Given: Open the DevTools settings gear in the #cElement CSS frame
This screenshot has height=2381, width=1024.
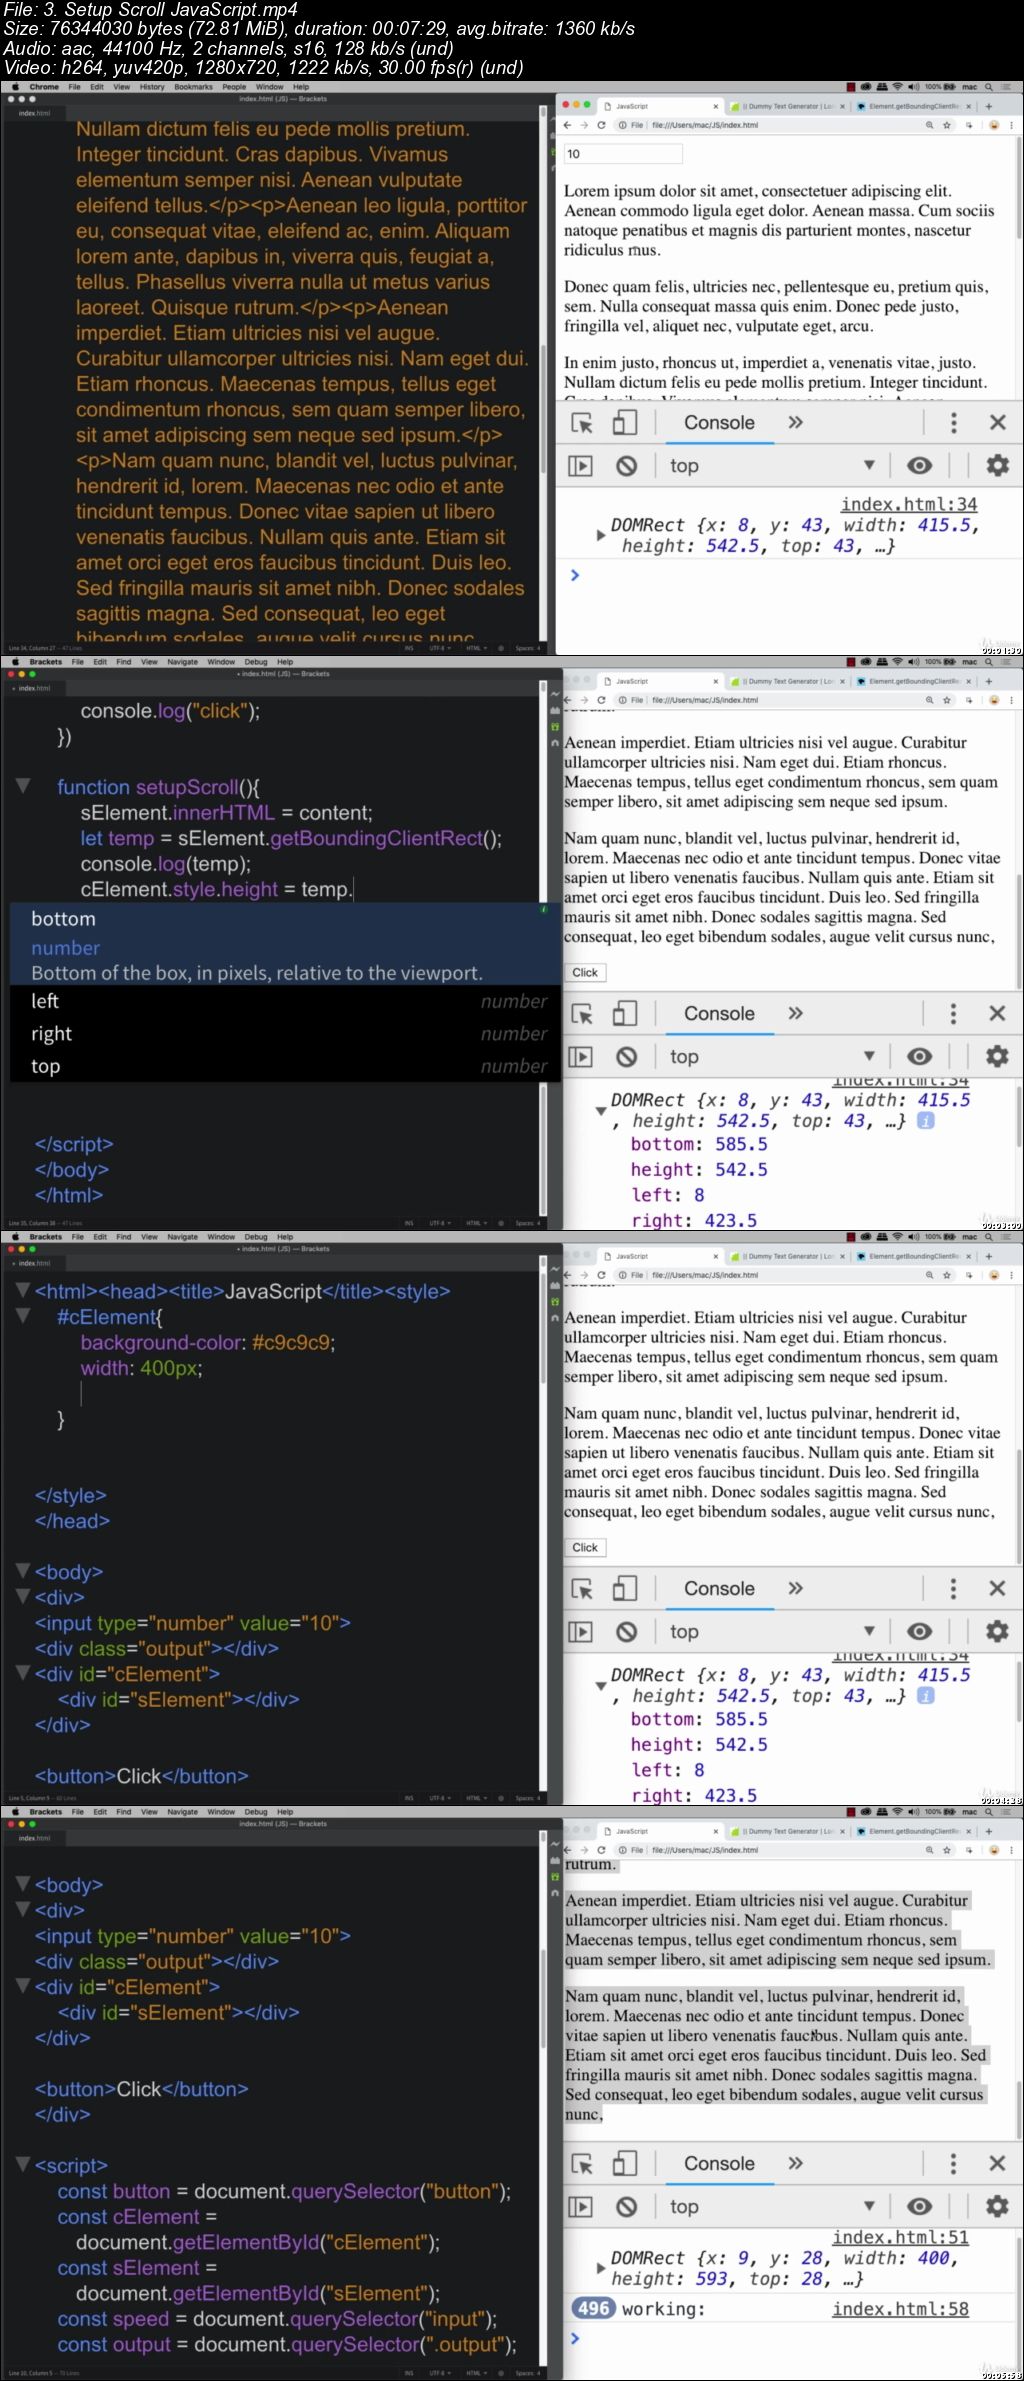Looking at the screenshot, I should pos(997,1631).
